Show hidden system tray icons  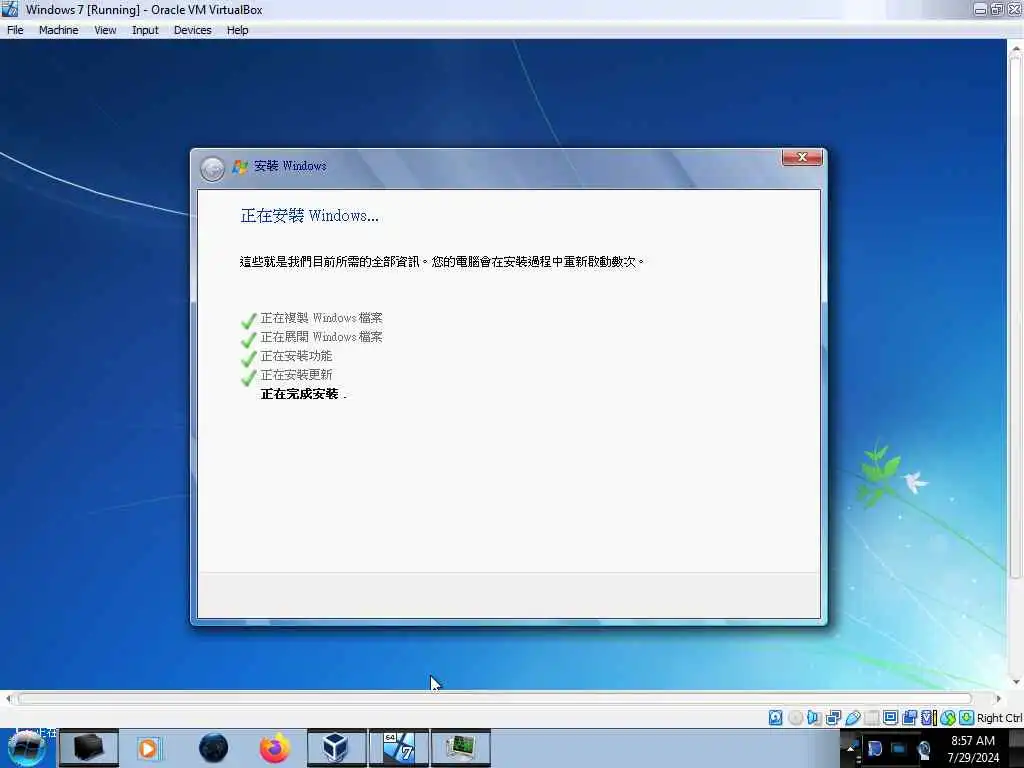point(851,749)
